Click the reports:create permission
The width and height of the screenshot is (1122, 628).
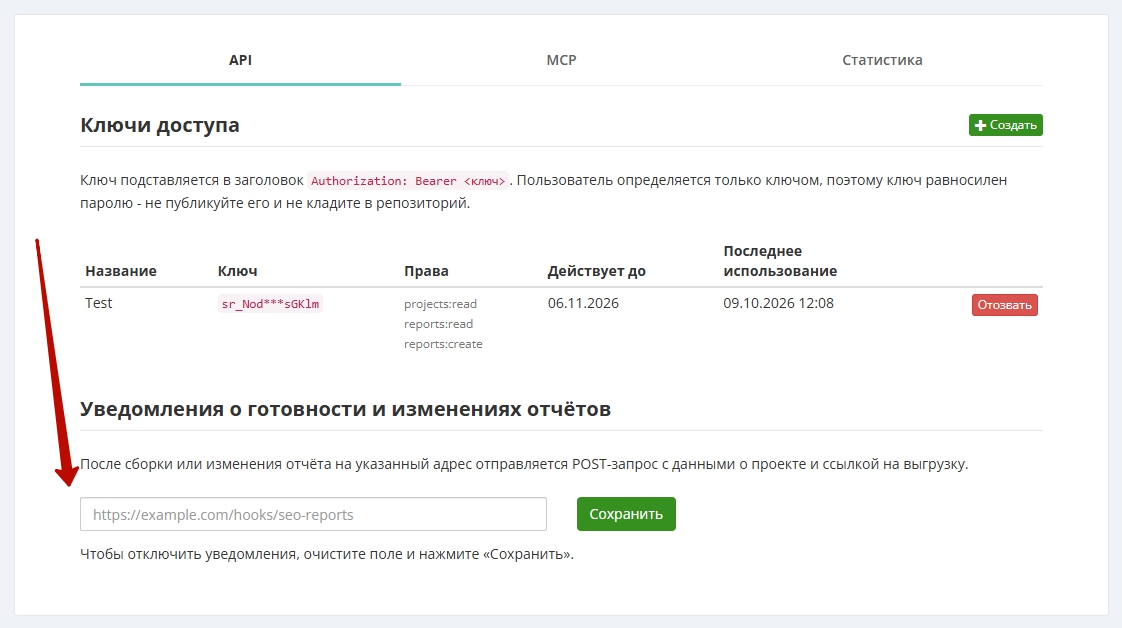point(443,344)
